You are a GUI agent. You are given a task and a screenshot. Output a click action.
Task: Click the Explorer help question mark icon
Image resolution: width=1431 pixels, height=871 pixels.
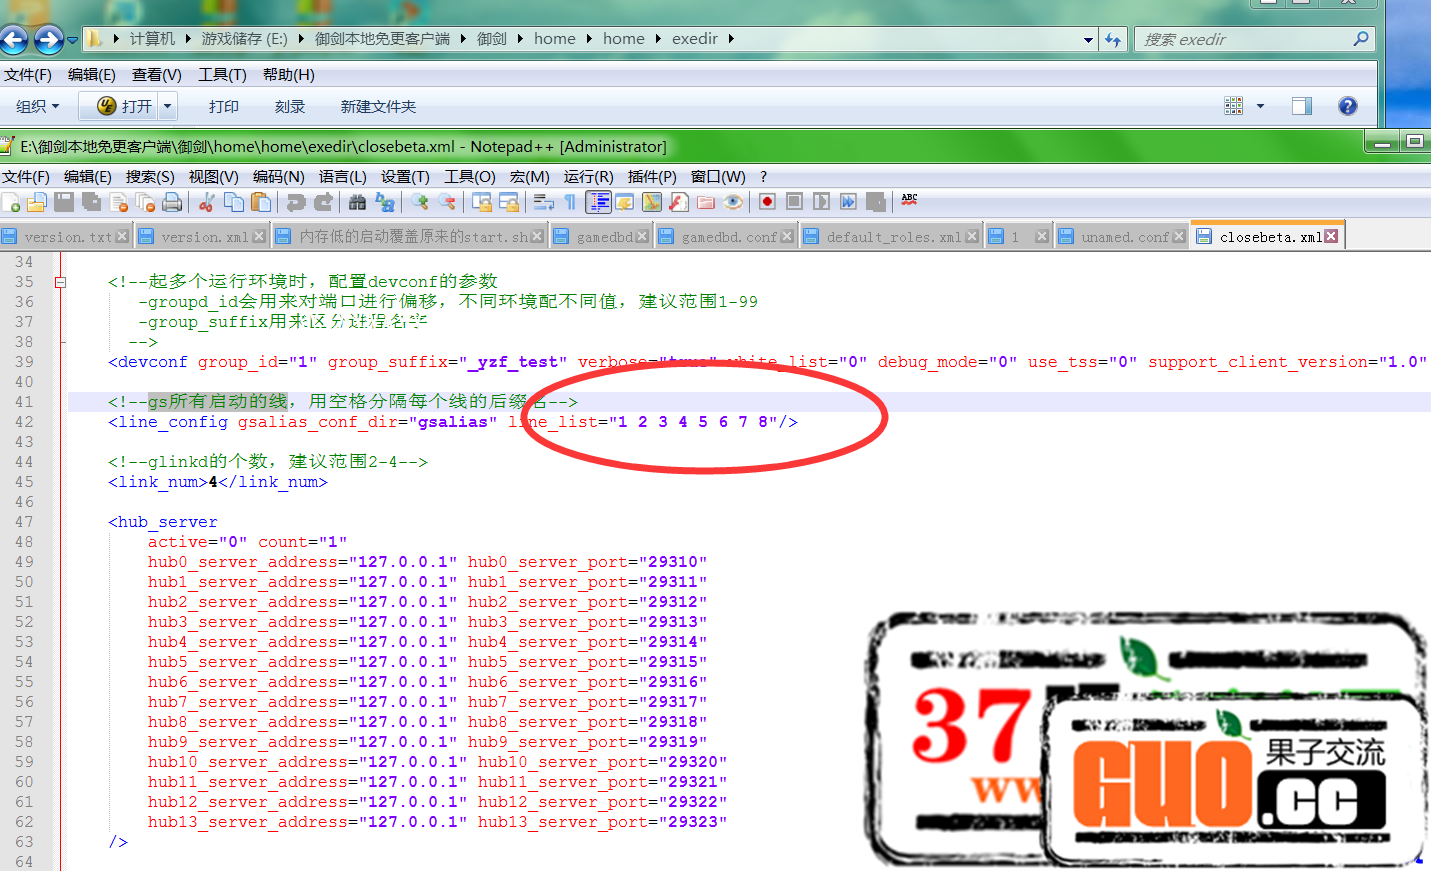point(1348,106)
